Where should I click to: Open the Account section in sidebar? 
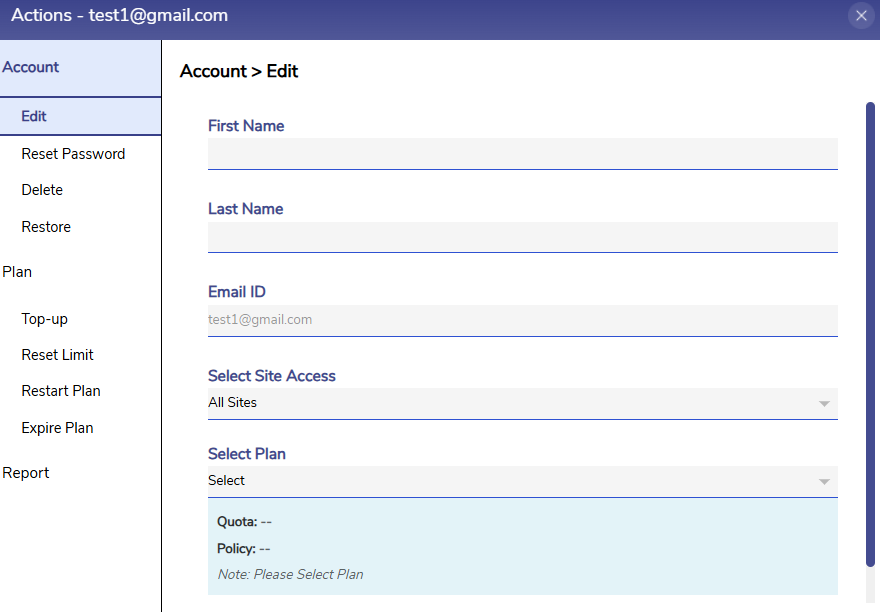coord(31,67)
